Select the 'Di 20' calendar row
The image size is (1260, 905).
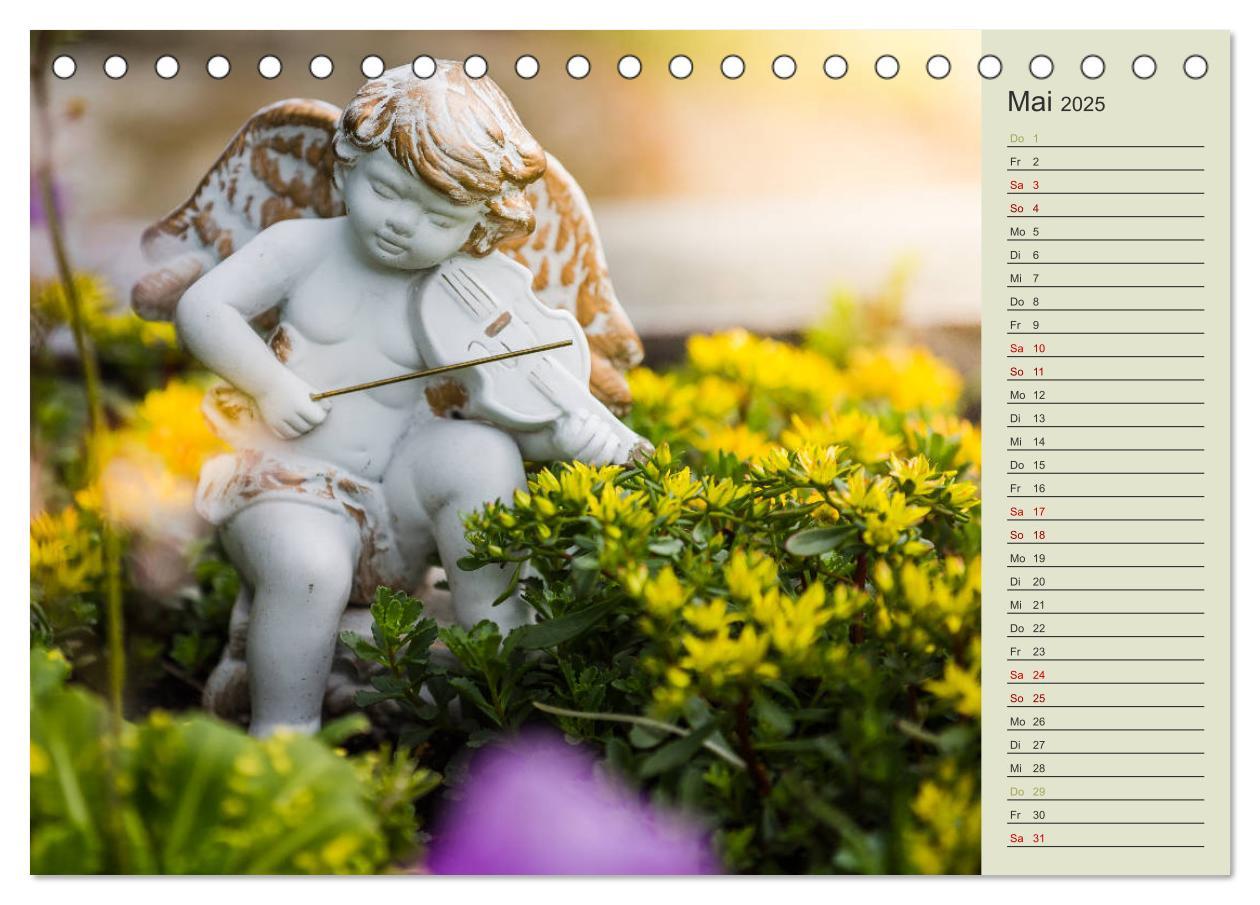point(1105,581)
